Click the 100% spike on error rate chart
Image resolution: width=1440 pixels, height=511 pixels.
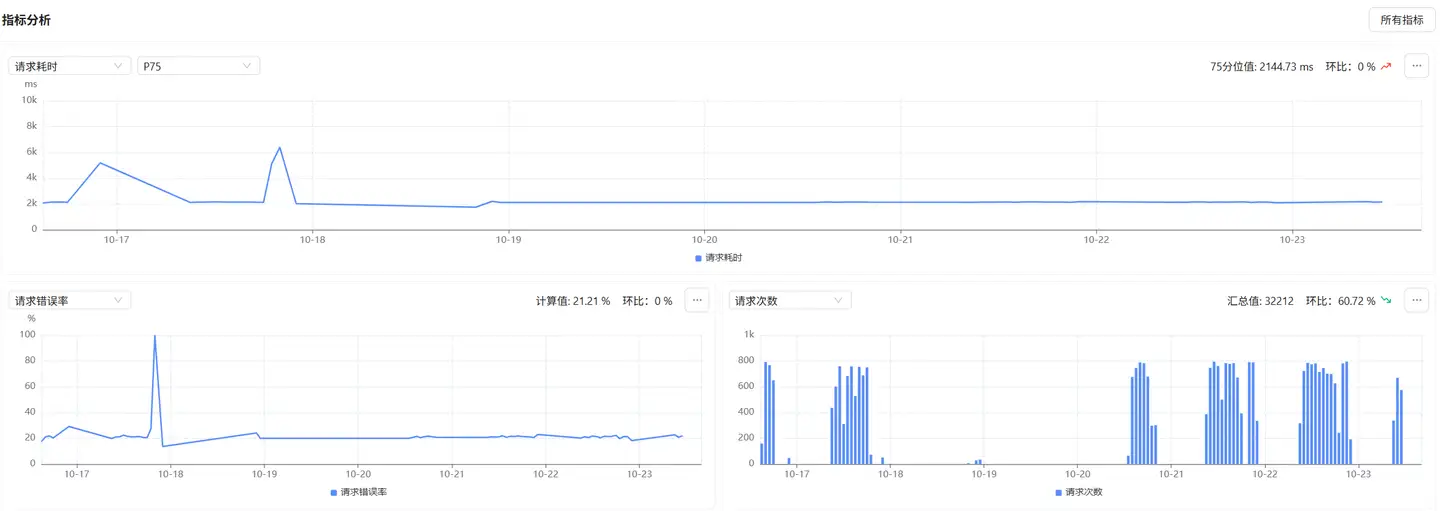click(x=154, y=337)
